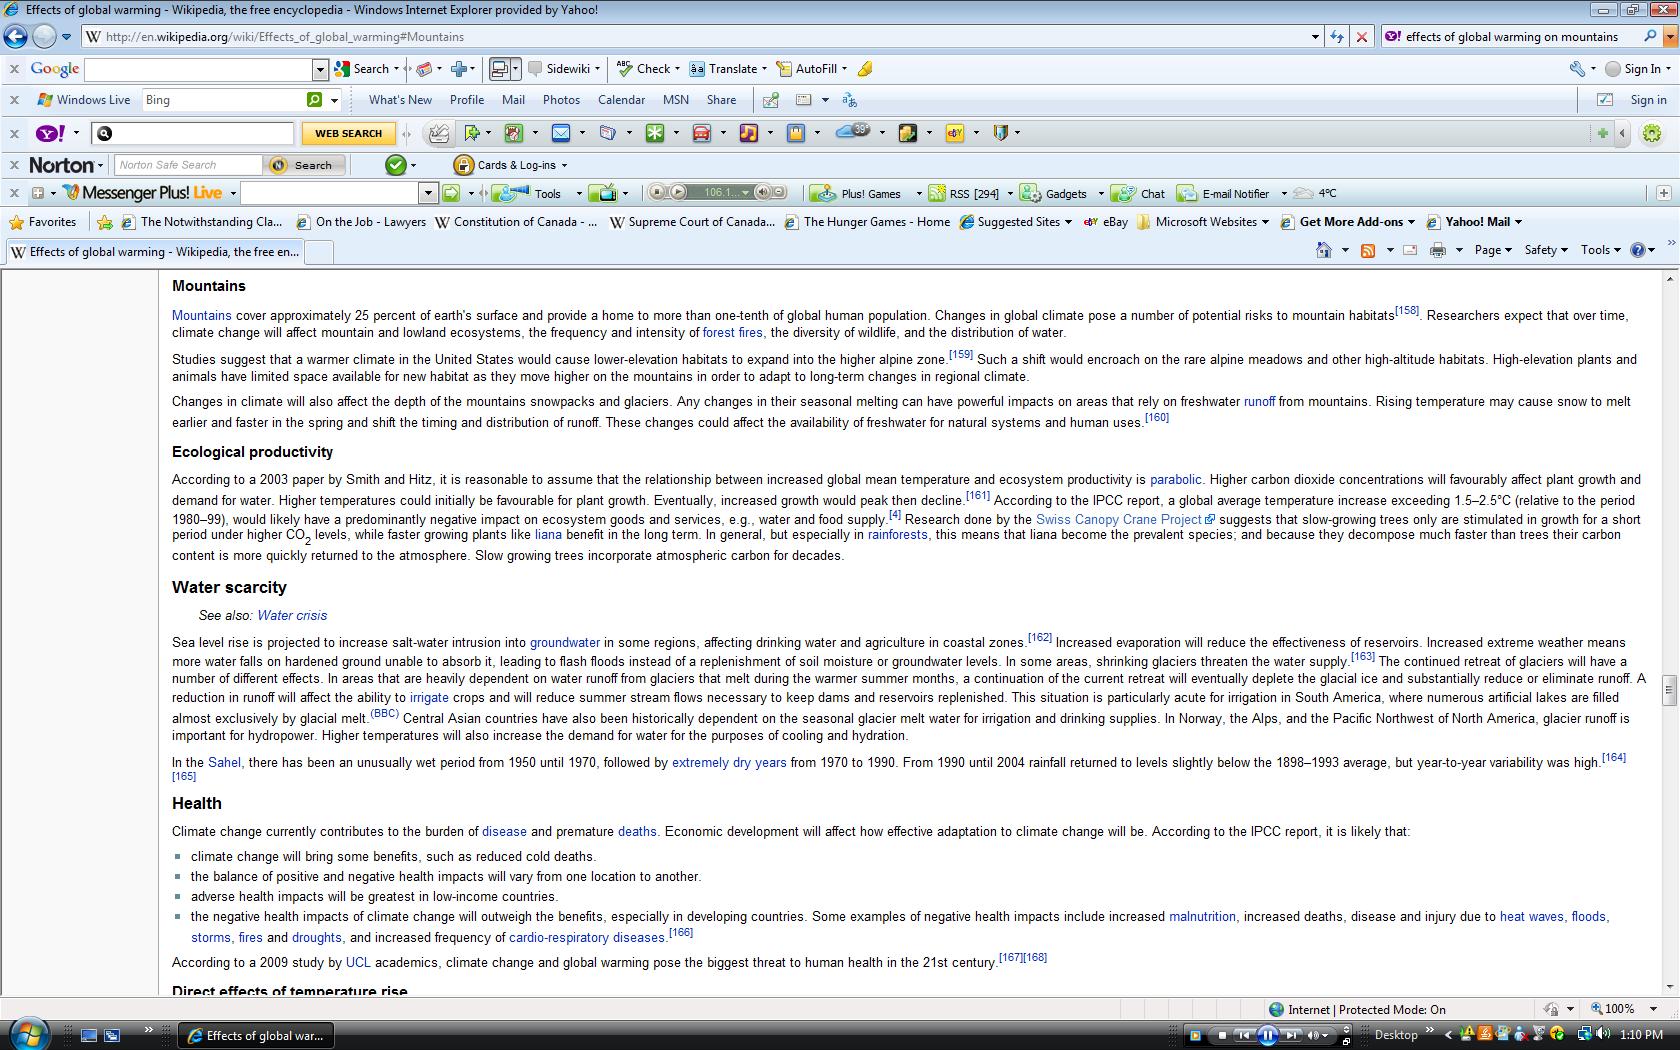Click the Print icon in command bar
Viewport: 1680px width, 1050px height.
point(1438,250)
